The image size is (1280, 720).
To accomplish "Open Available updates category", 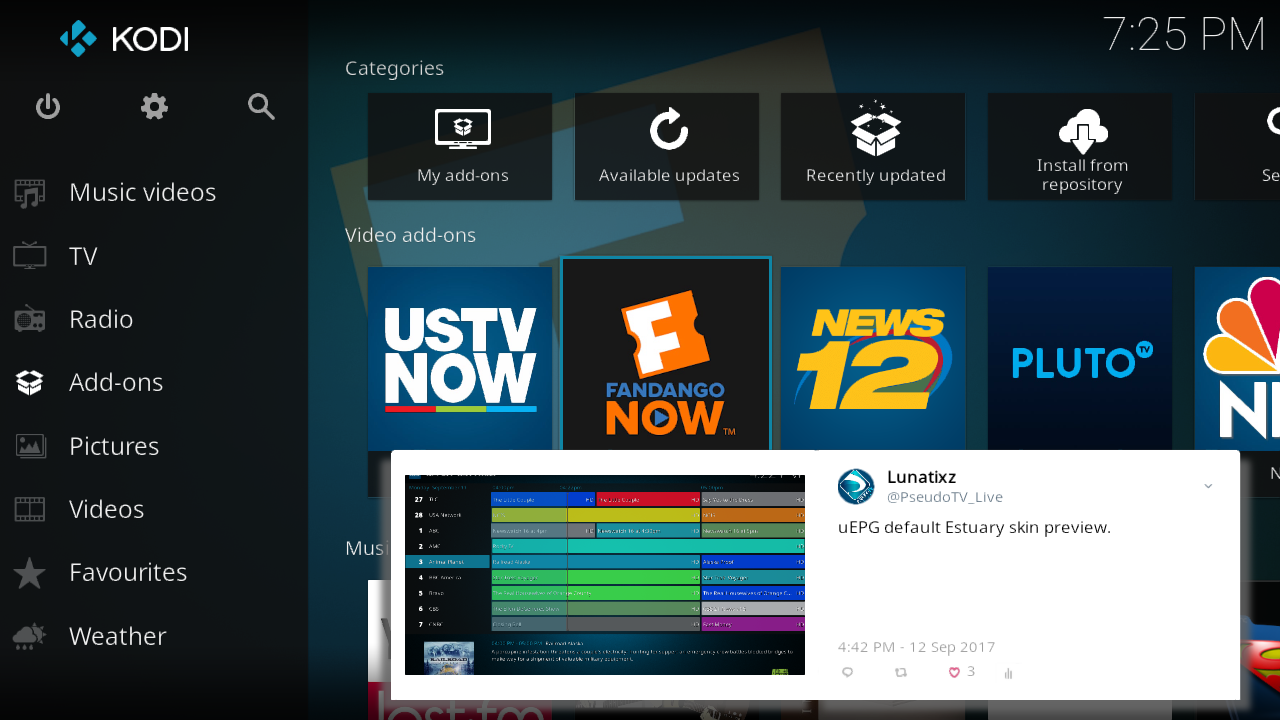I will [x=667, y=147].
